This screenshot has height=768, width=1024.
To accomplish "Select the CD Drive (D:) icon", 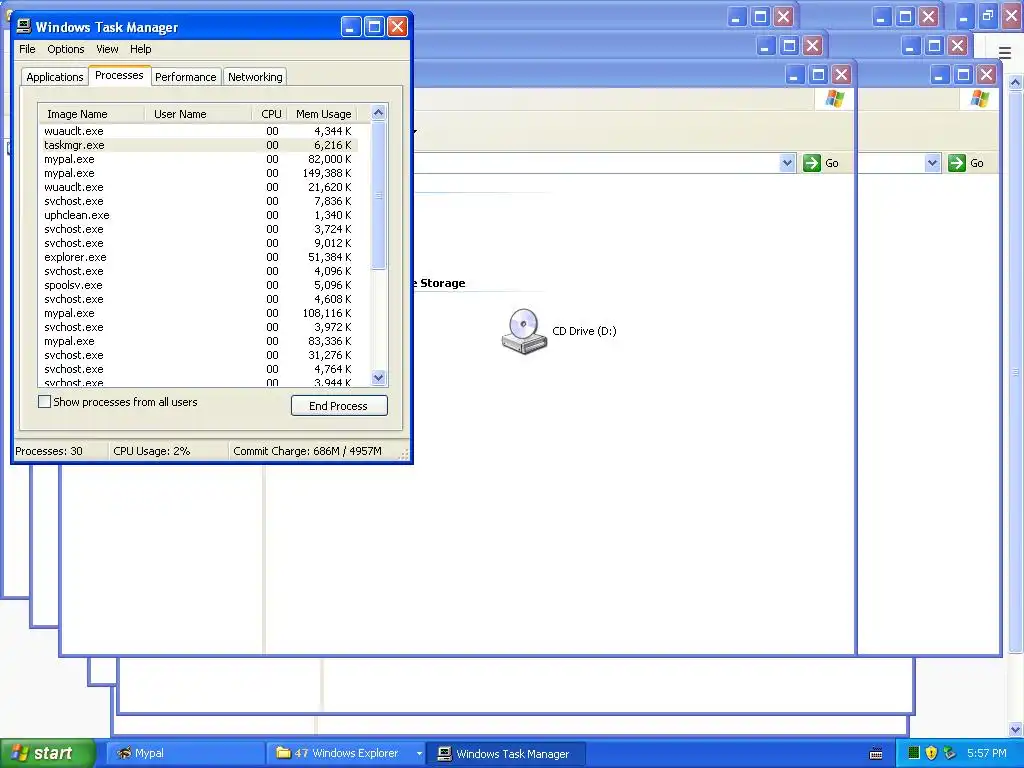I will [x=524, y=331].
